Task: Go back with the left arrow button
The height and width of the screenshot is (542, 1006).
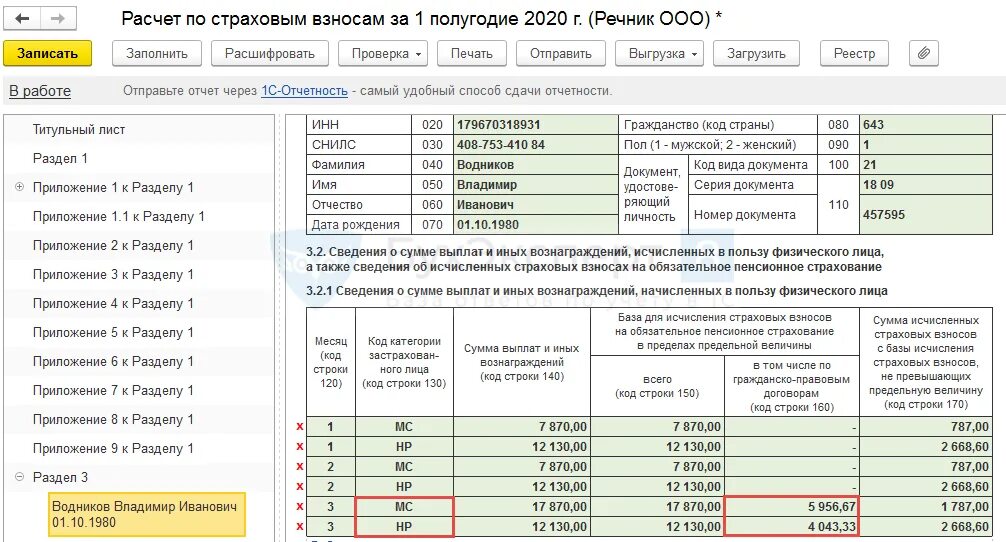Action: point(22,19)
